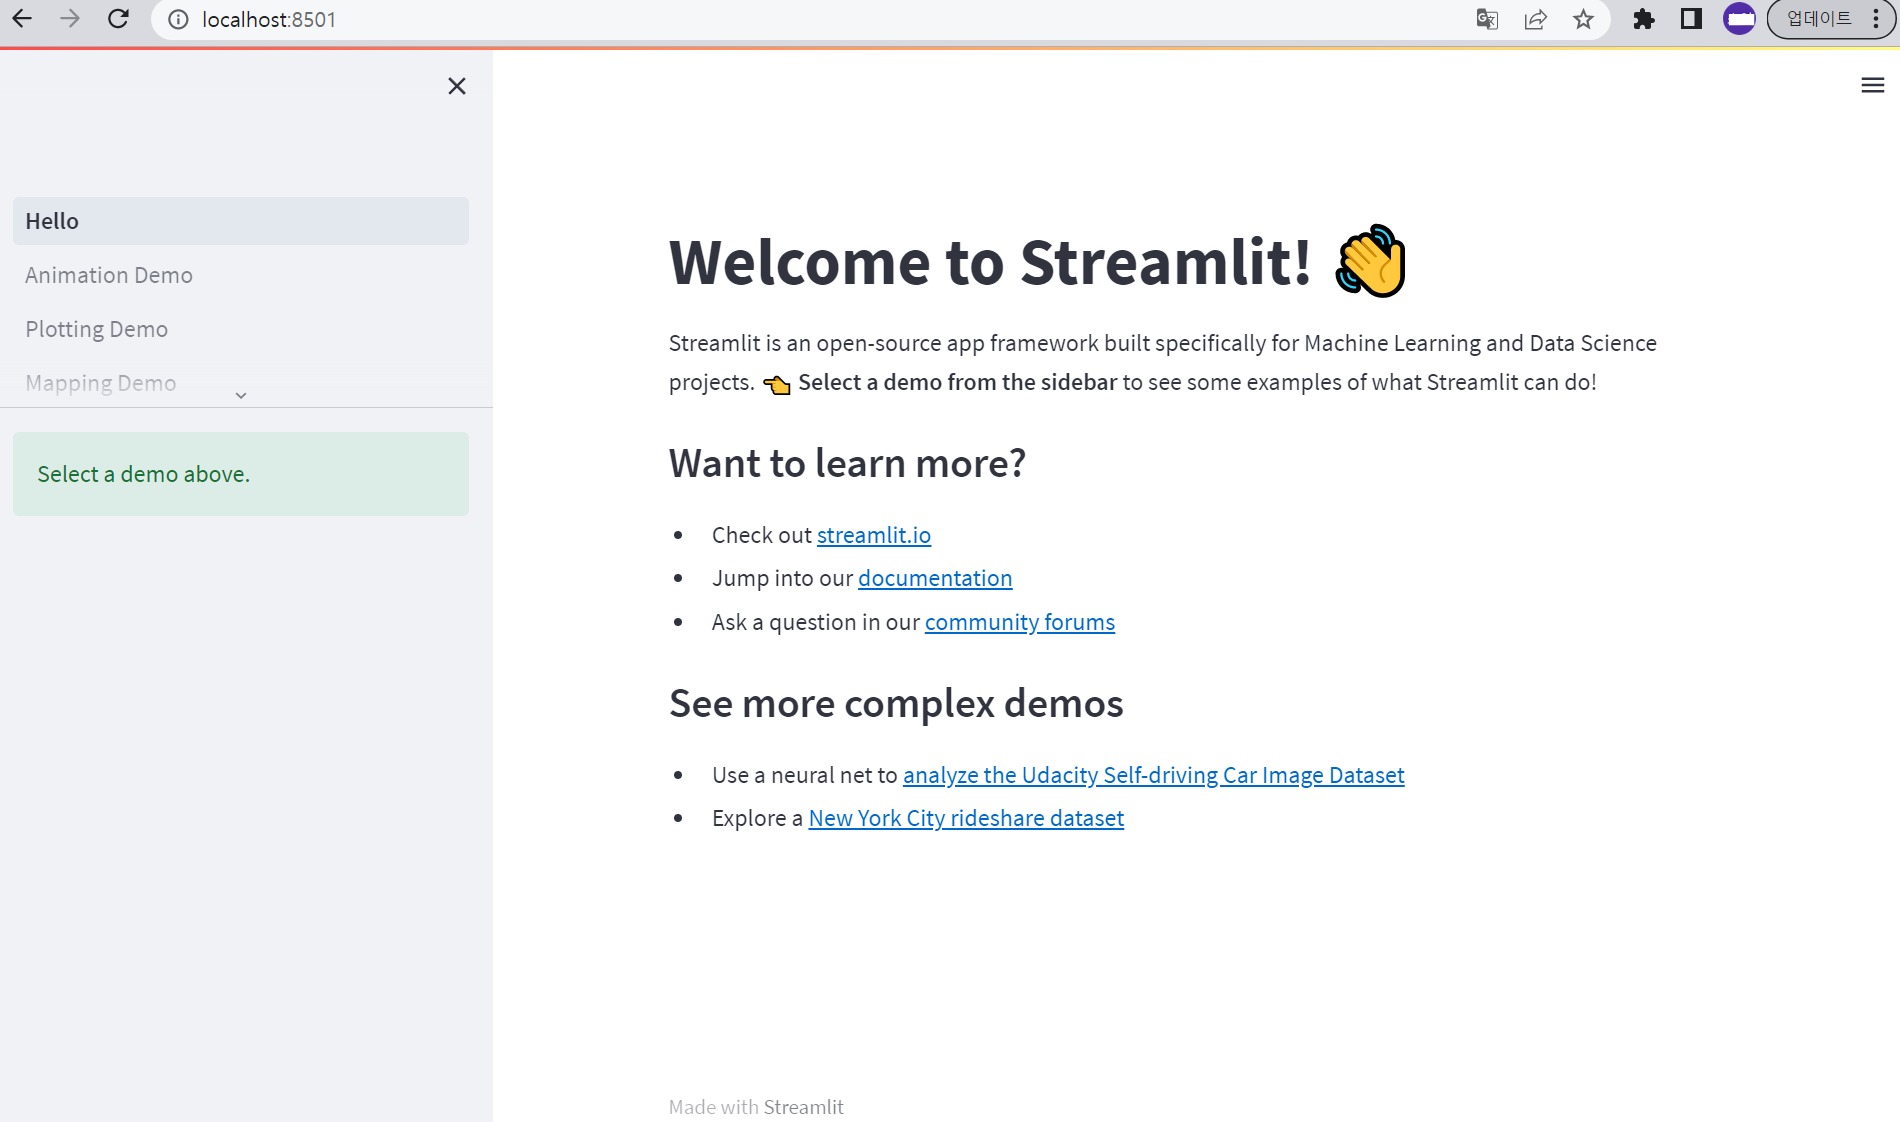The image size is (1900, 1122).
Task: Click the Streamlit footer link
Action: 804,1107
